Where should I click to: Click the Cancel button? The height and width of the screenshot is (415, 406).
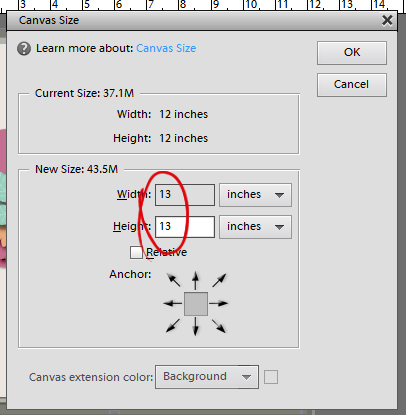click(x=352, y=85)
